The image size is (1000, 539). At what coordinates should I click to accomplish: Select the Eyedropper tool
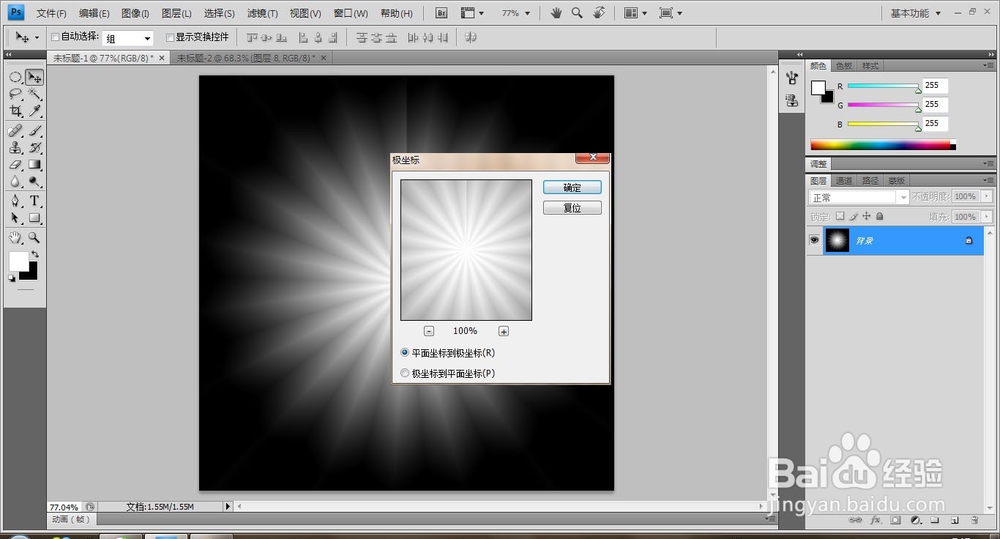34,111
